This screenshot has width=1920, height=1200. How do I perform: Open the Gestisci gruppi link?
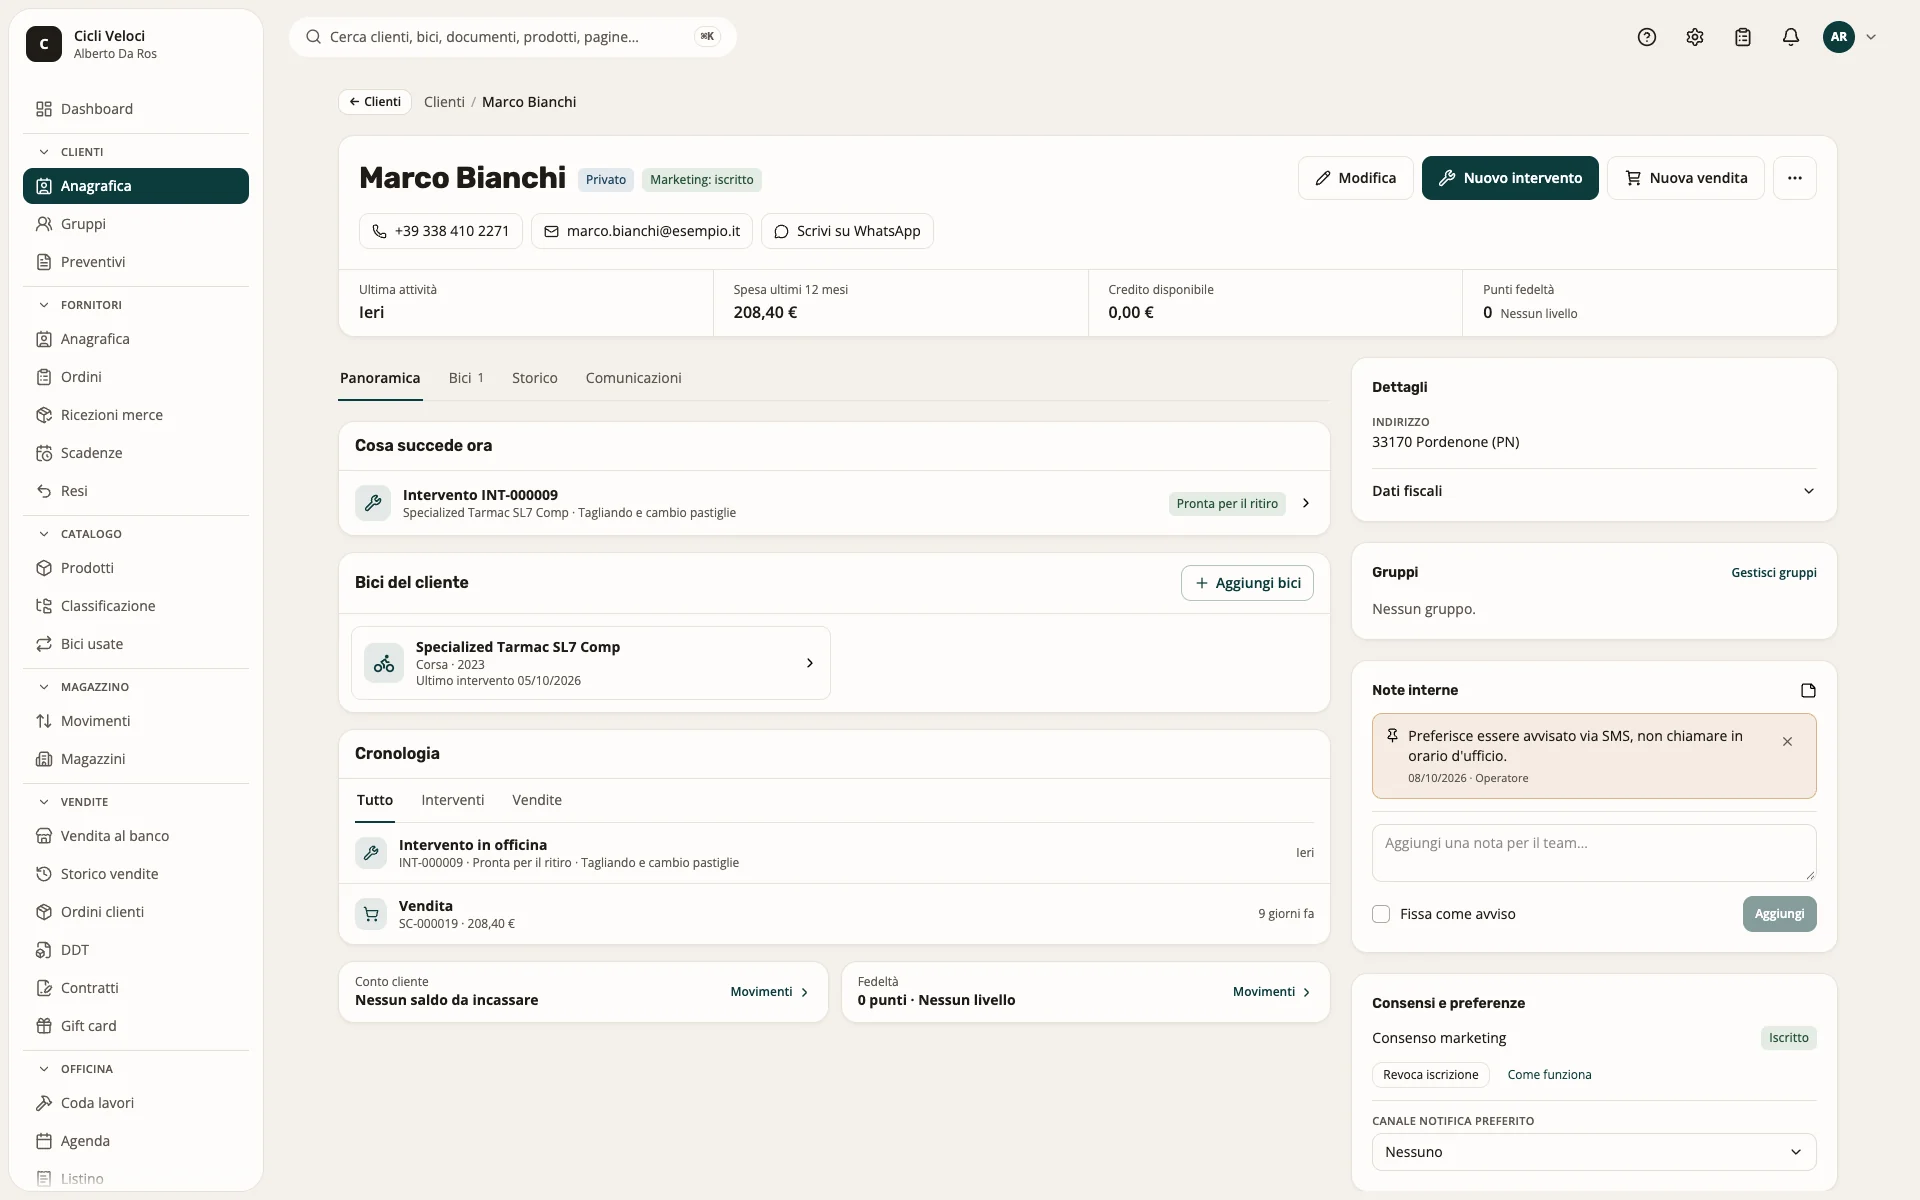point(1774,573)
